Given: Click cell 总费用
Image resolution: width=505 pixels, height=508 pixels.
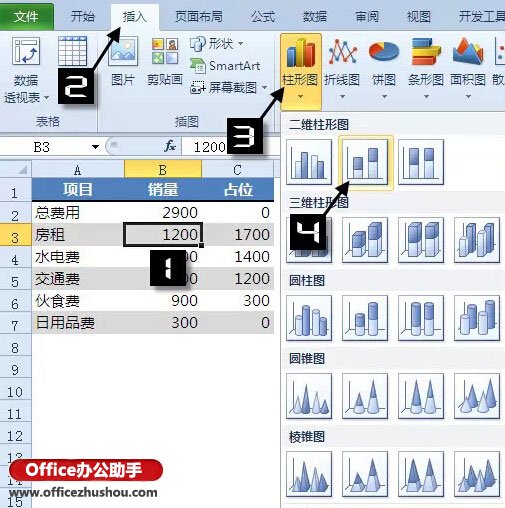Looking at the screenshot, I should 78,213.
